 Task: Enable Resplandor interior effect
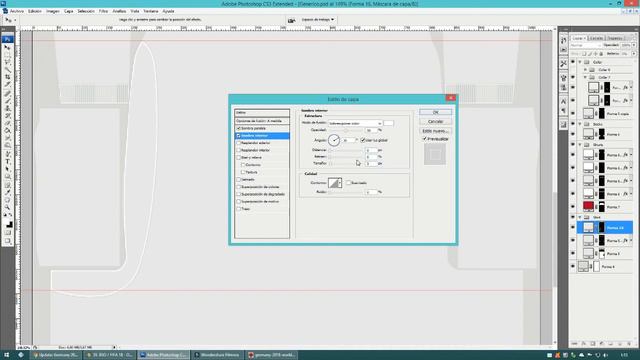pos(238,150)
